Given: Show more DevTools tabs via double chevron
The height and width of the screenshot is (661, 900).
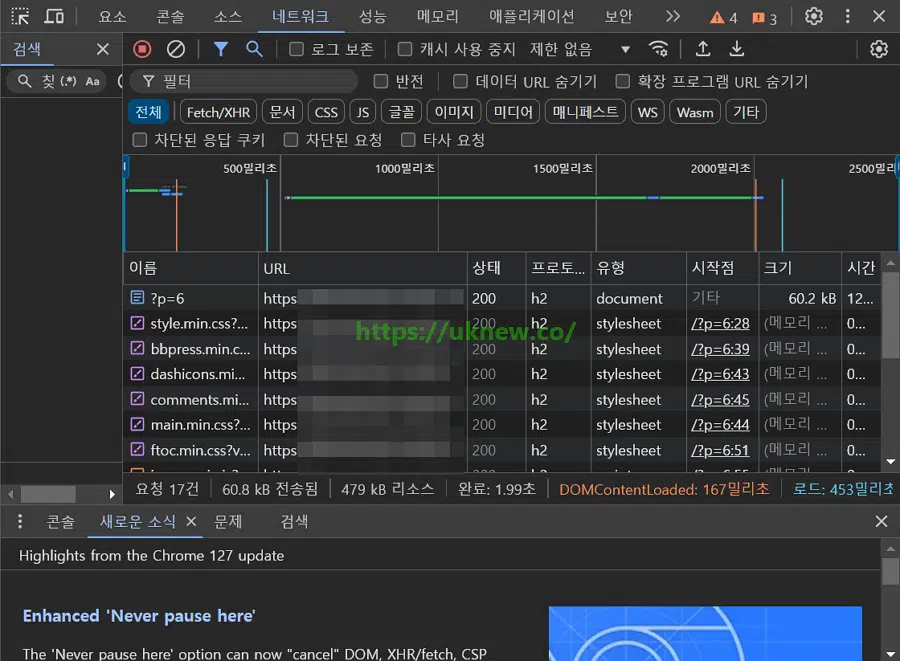Looking at the screenshot, I should point(673,16).
